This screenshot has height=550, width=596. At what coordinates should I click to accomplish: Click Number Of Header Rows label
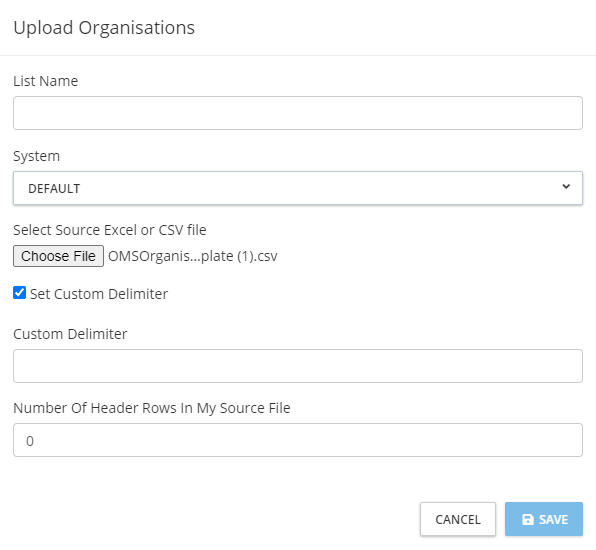(x=152, y=408)
